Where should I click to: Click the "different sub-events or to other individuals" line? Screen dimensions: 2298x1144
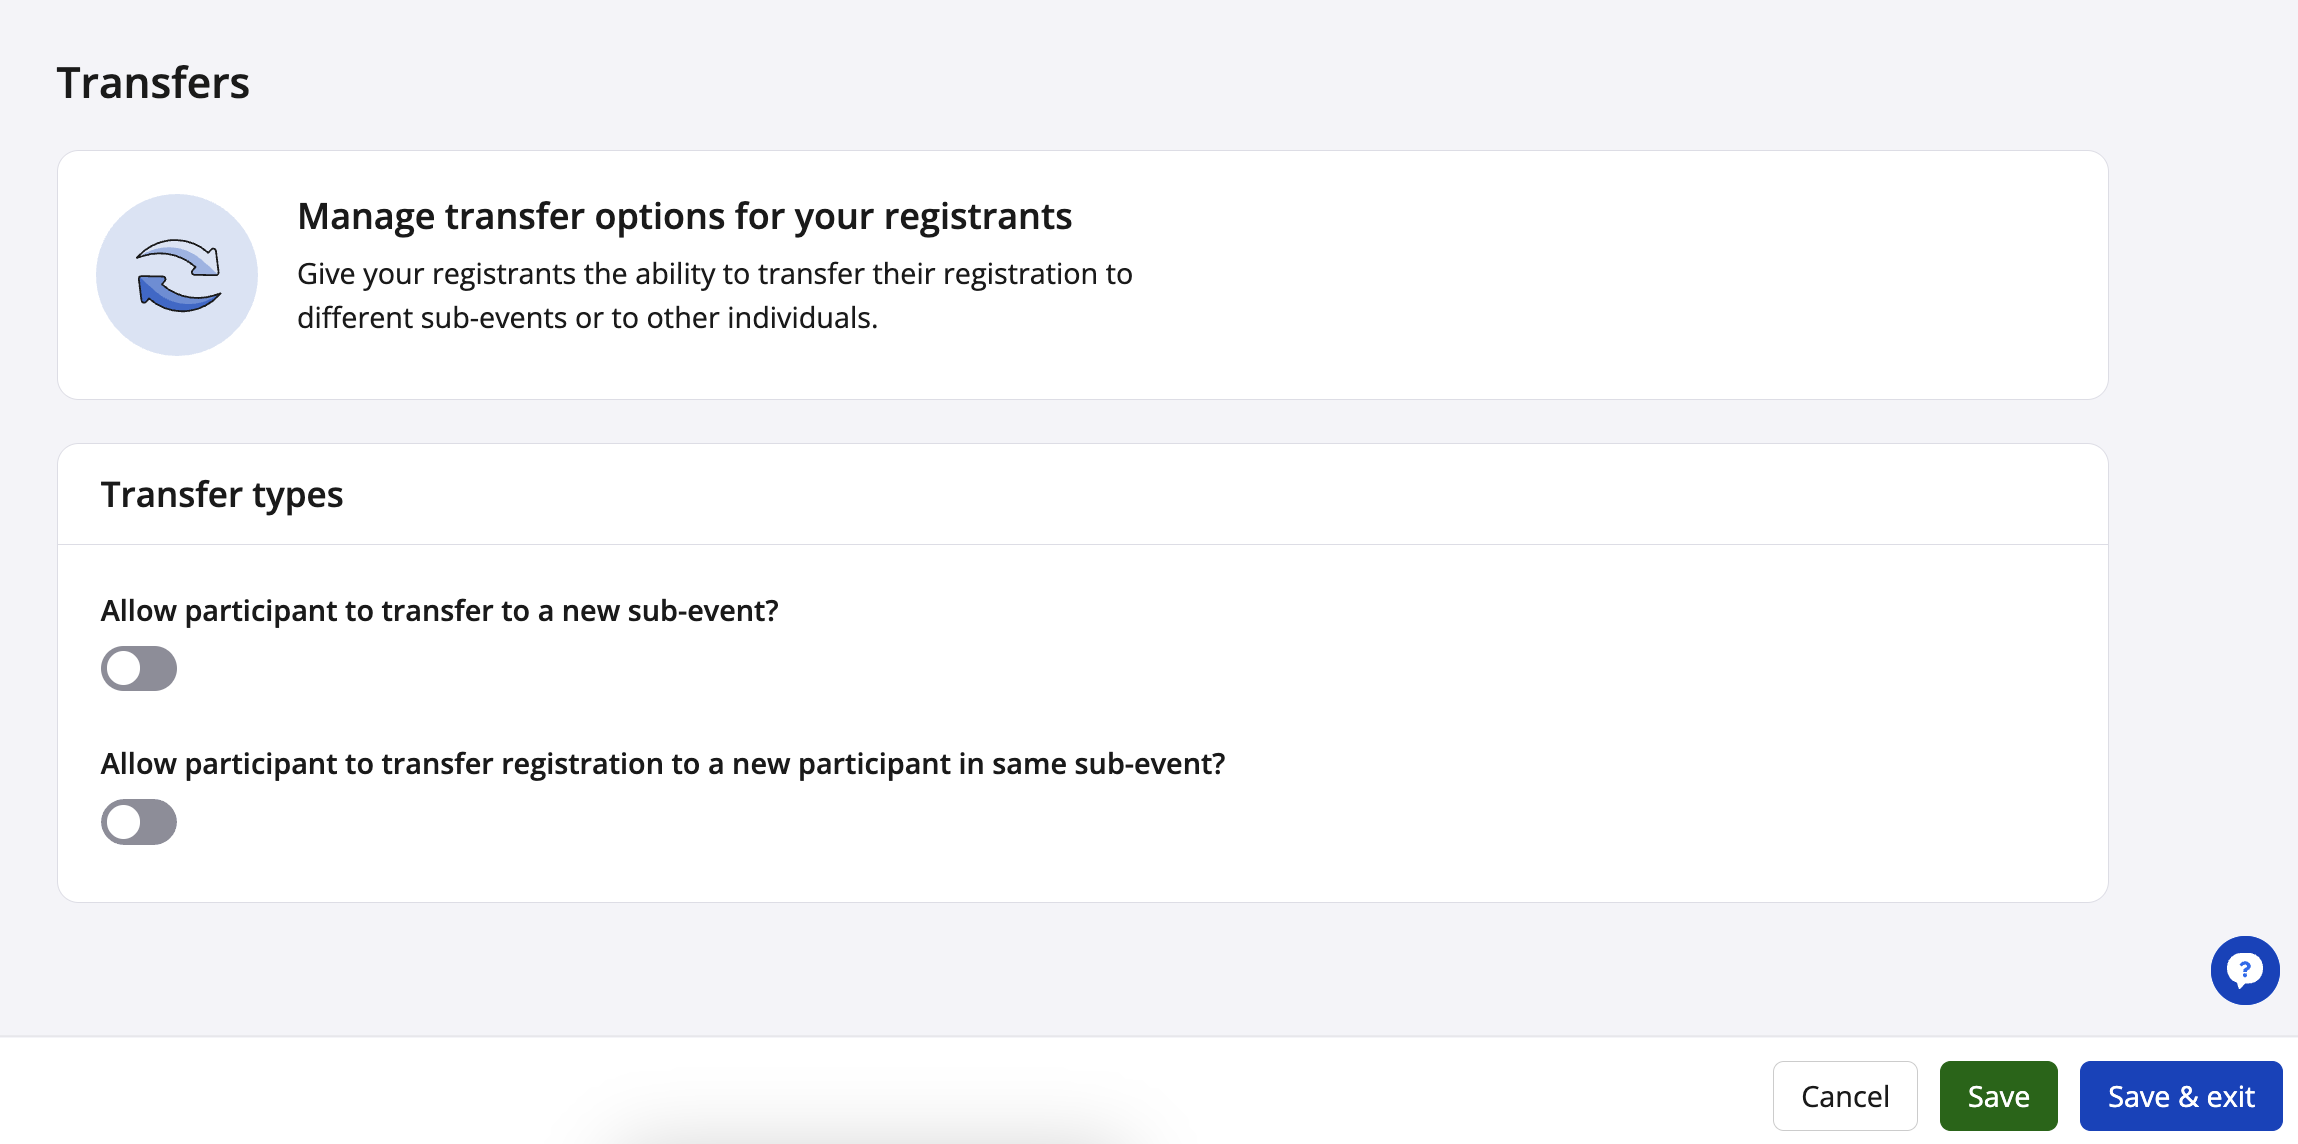pyautogui.click(x=587, y=318)
